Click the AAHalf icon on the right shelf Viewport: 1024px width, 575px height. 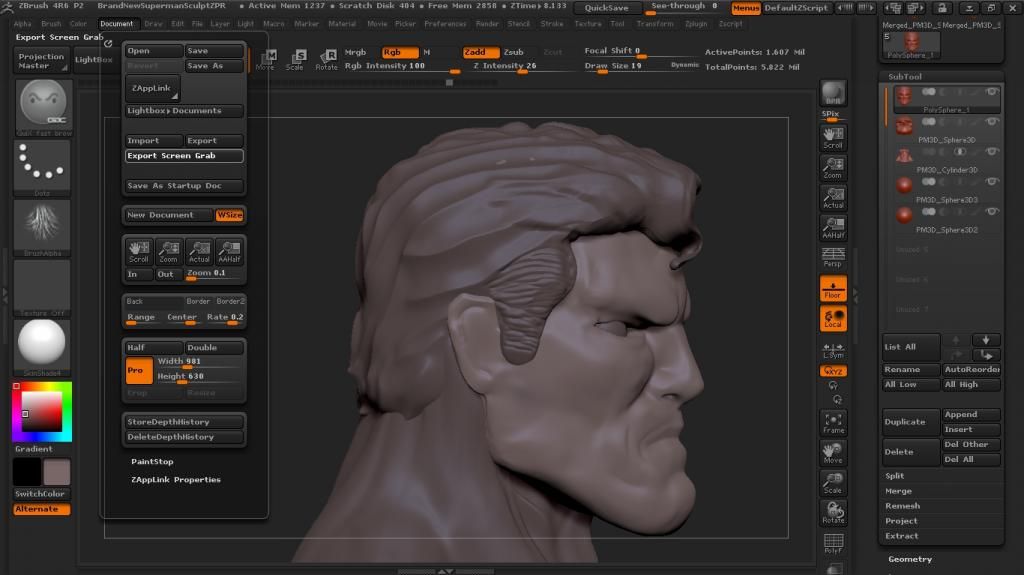[x=833, y=227]
